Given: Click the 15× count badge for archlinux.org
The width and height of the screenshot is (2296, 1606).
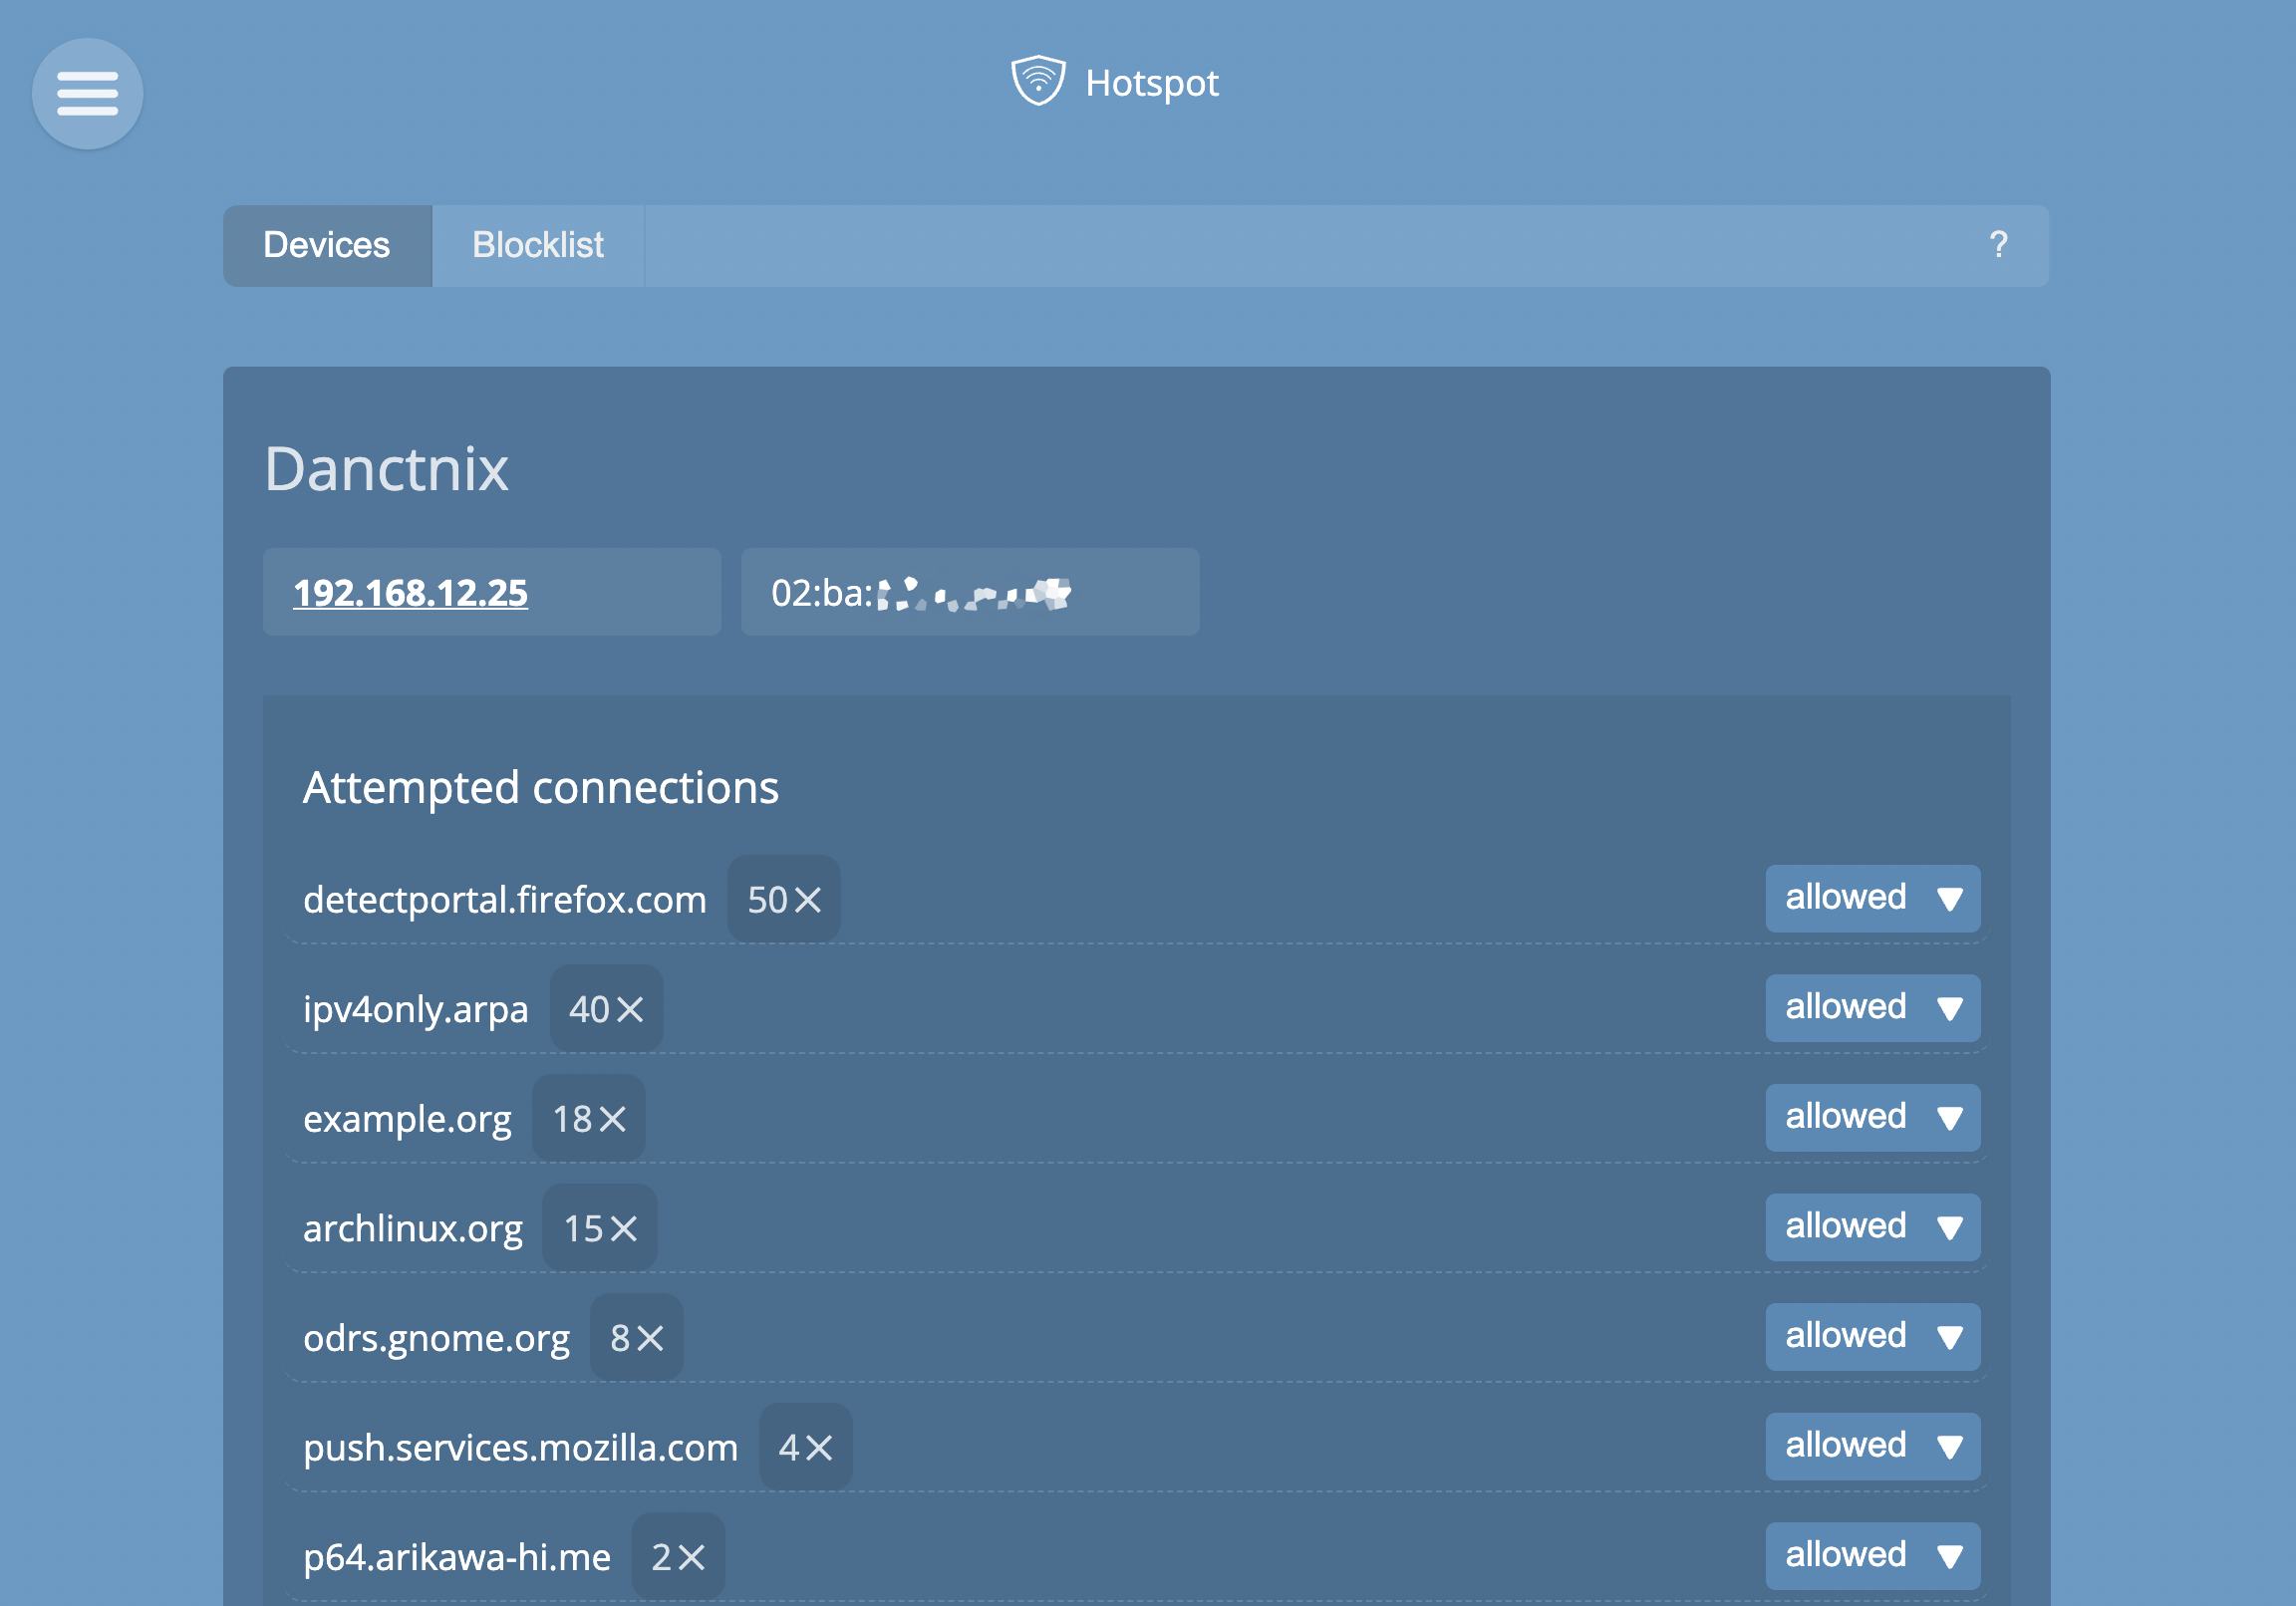Looking at the screenshot, I should point(599,1228).
